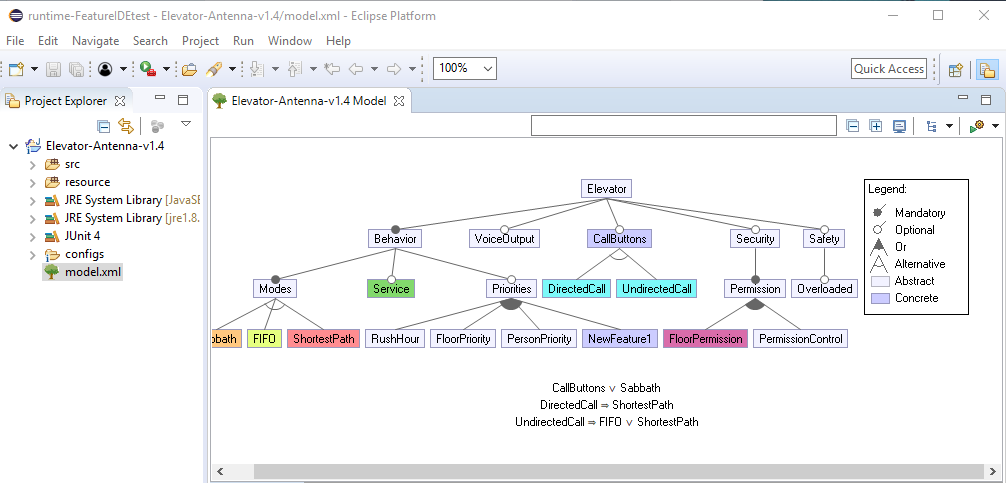Viewport: 1006px width, 483px height.
Task: Open the run gear dropdown in model toolbar
Action: [996, 126]
